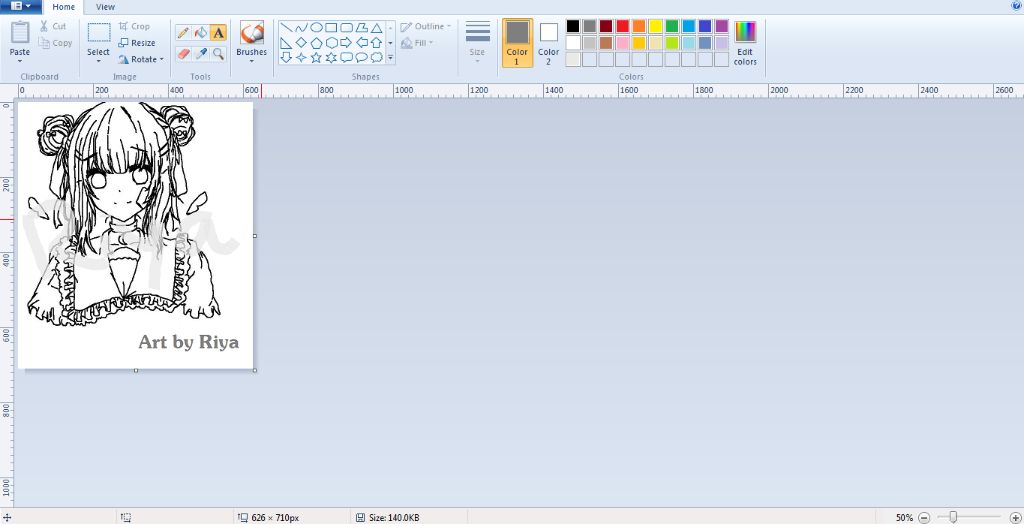Pick the green color swatch

tap(672, 26)
